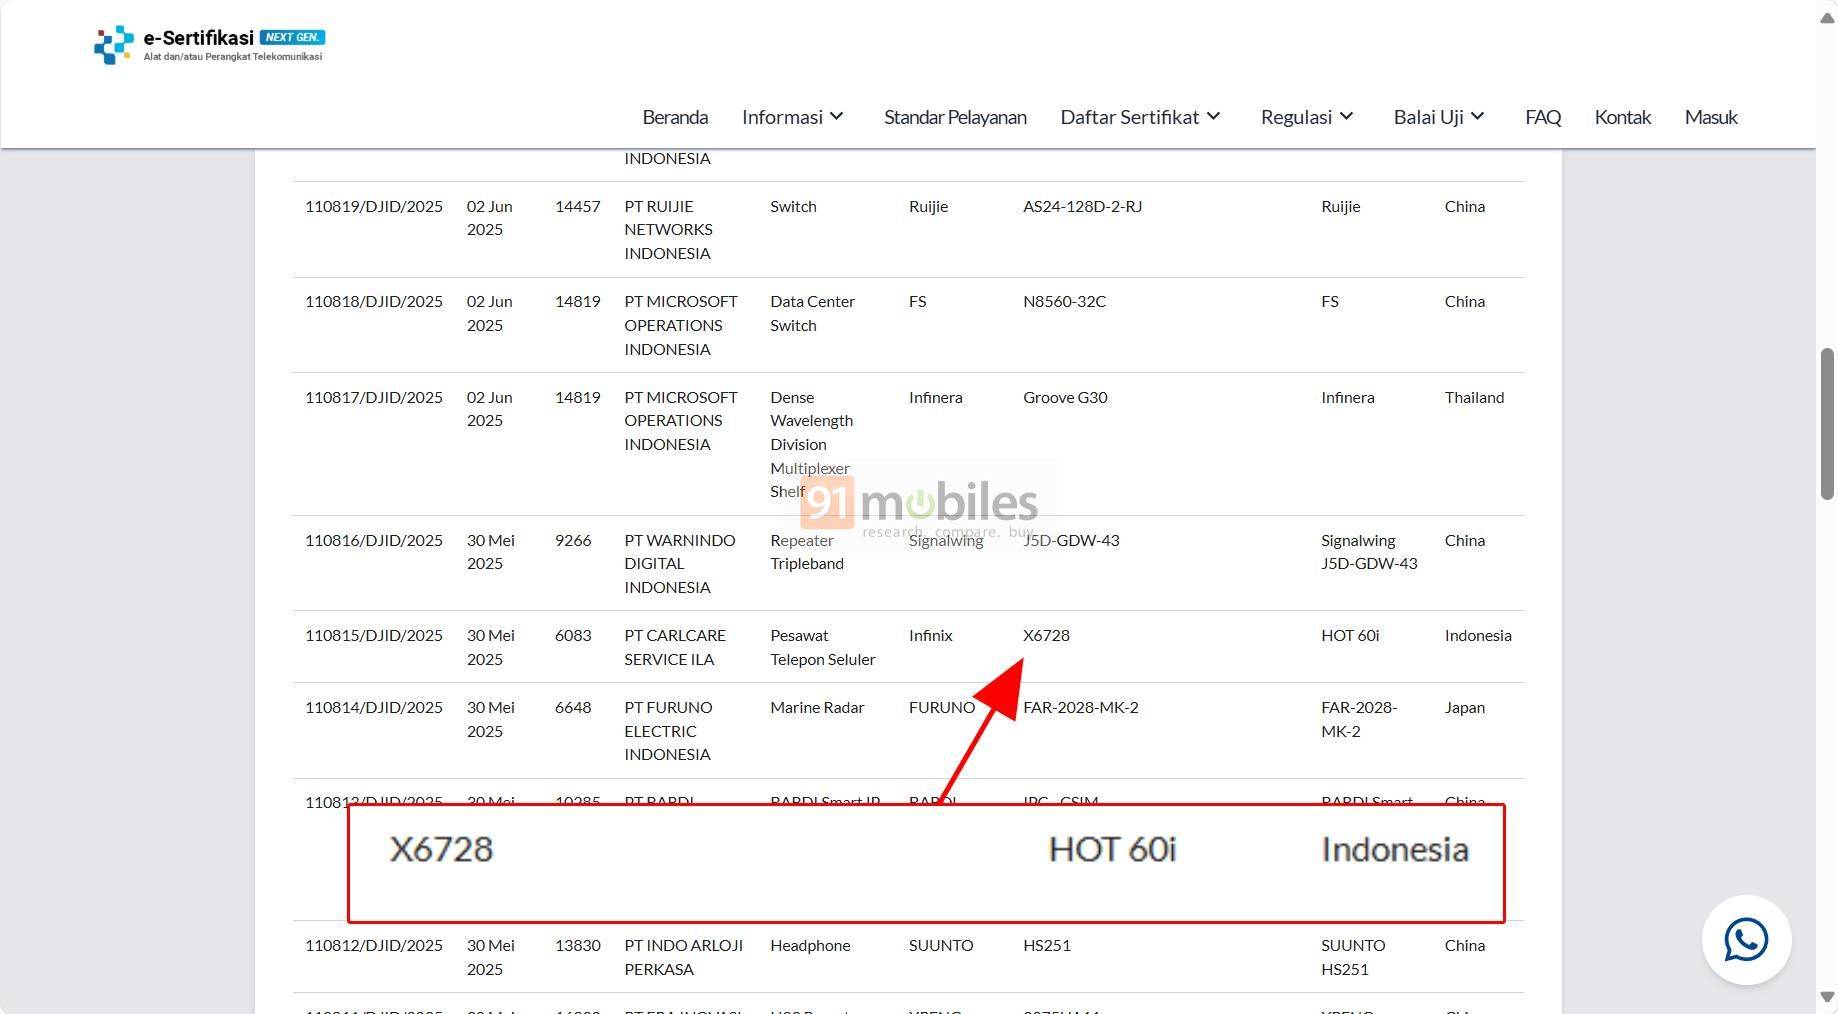Screen dimensions: 1838x1014
Task: Click the e-Sertifikasi logo icon
Action: click(x=113, y=45)
